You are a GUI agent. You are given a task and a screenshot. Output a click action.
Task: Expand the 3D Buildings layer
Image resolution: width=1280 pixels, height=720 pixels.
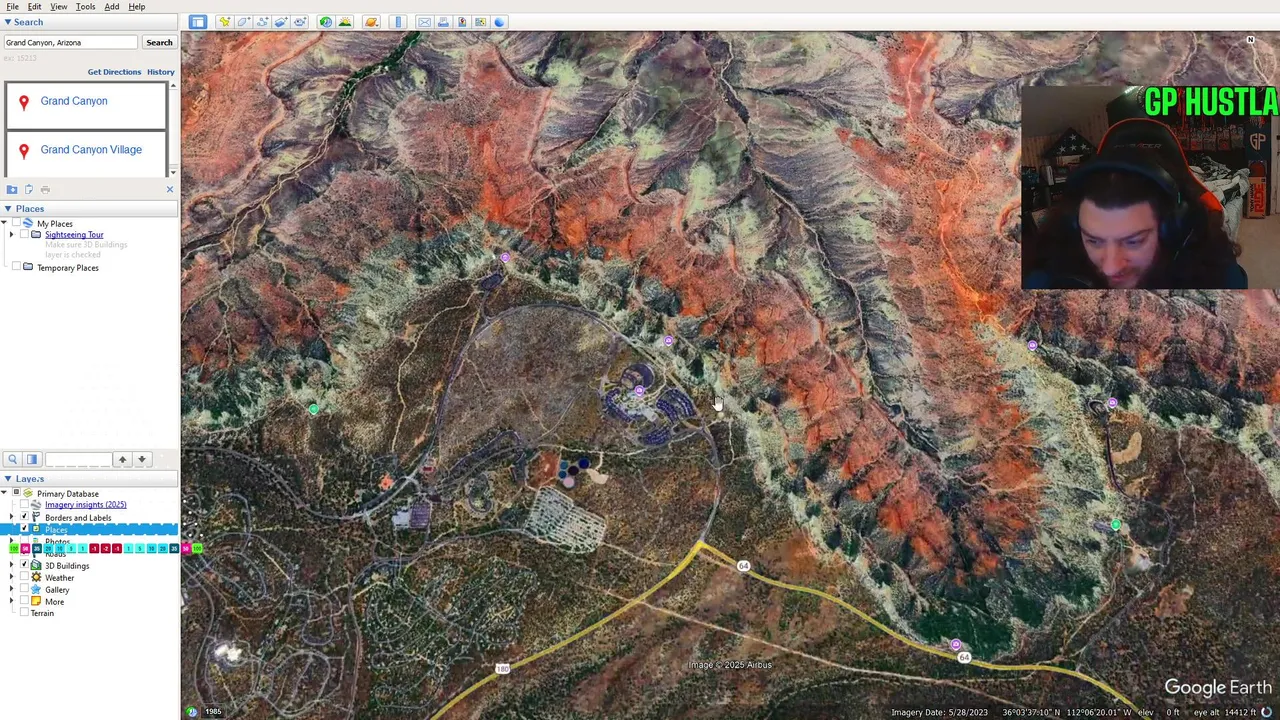(x=12, y=565)
